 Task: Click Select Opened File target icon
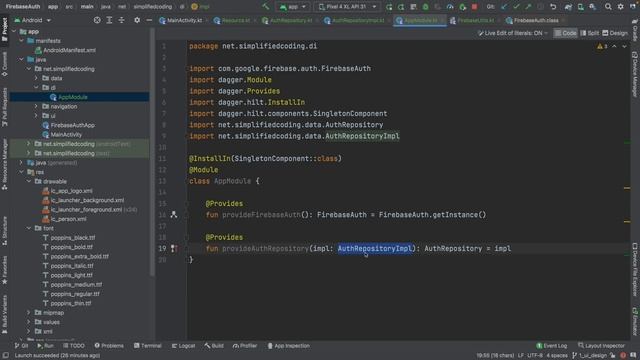coord(97,20)
